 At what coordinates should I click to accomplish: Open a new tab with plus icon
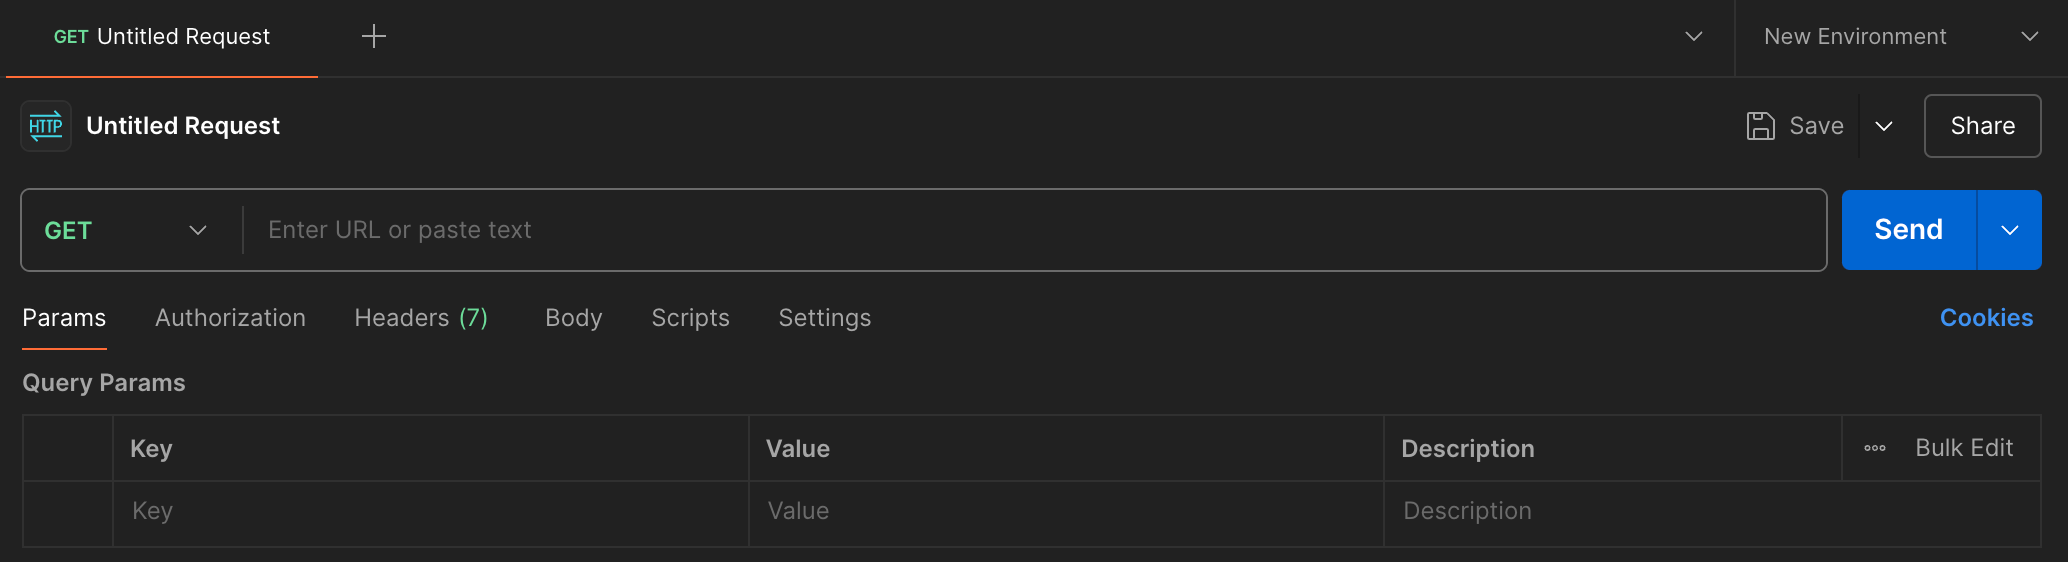tap(374, 37)
